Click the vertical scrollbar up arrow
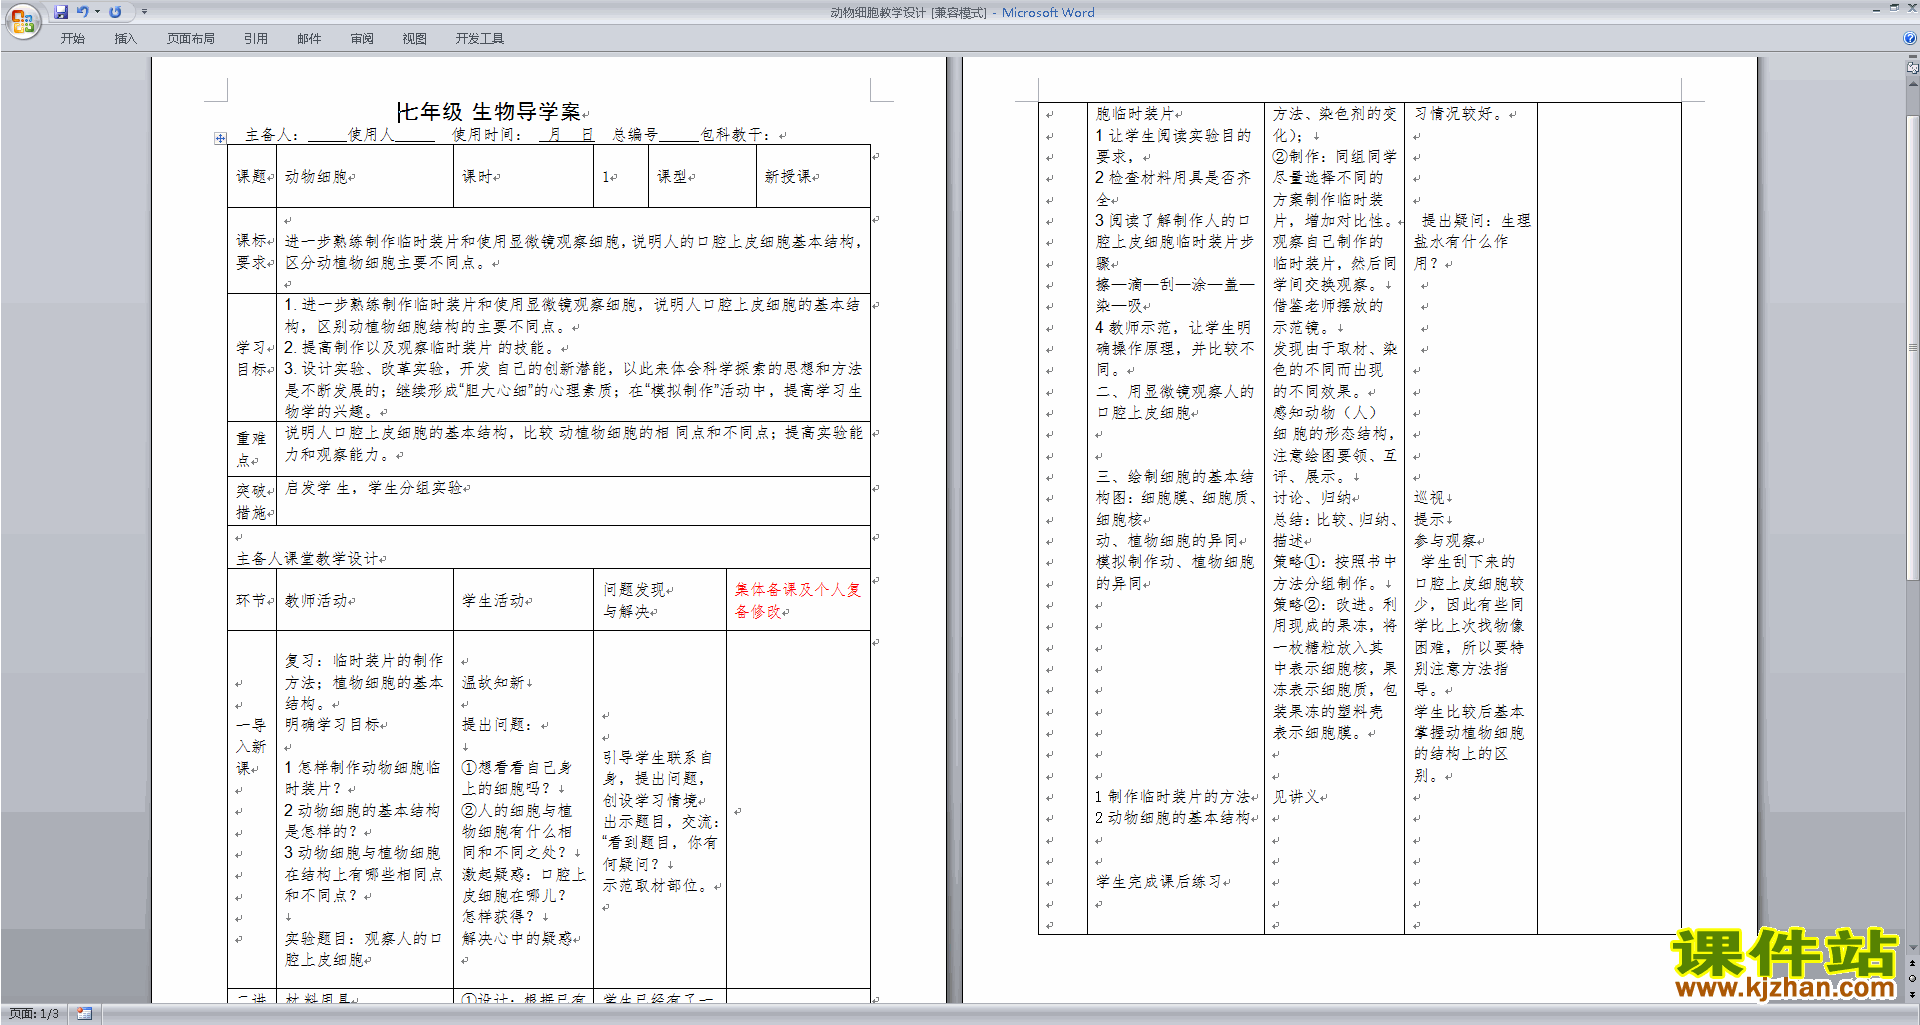 click(1913, 83)
